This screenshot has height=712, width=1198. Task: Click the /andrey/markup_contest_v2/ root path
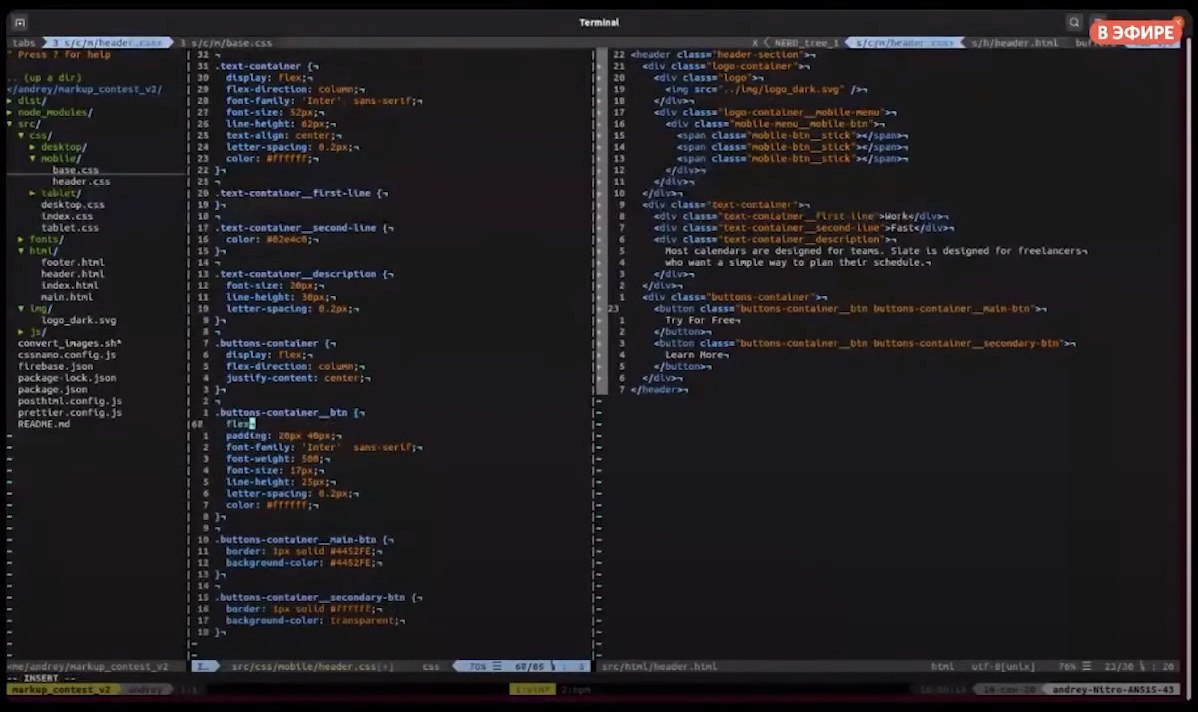[x=84, y=89]
